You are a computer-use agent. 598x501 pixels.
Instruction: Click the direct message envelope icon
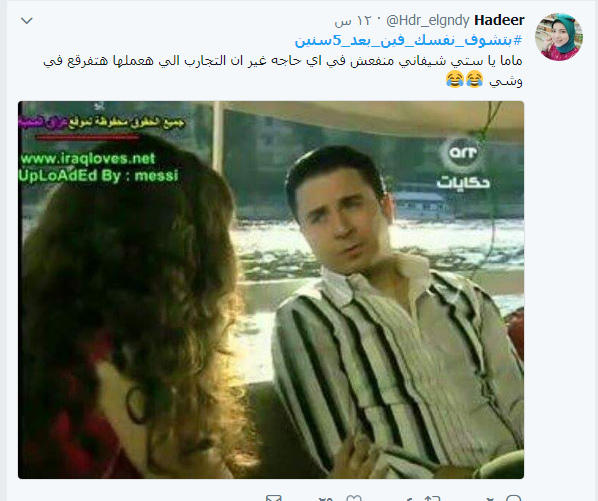click(x=273, y=498)
